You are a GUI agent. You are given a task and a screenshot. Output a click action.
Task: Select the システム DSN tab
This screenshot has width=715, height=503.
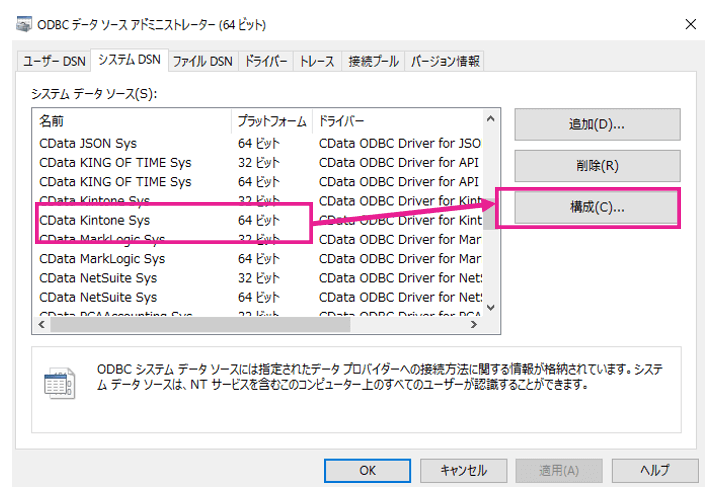(x=130, y=60)
